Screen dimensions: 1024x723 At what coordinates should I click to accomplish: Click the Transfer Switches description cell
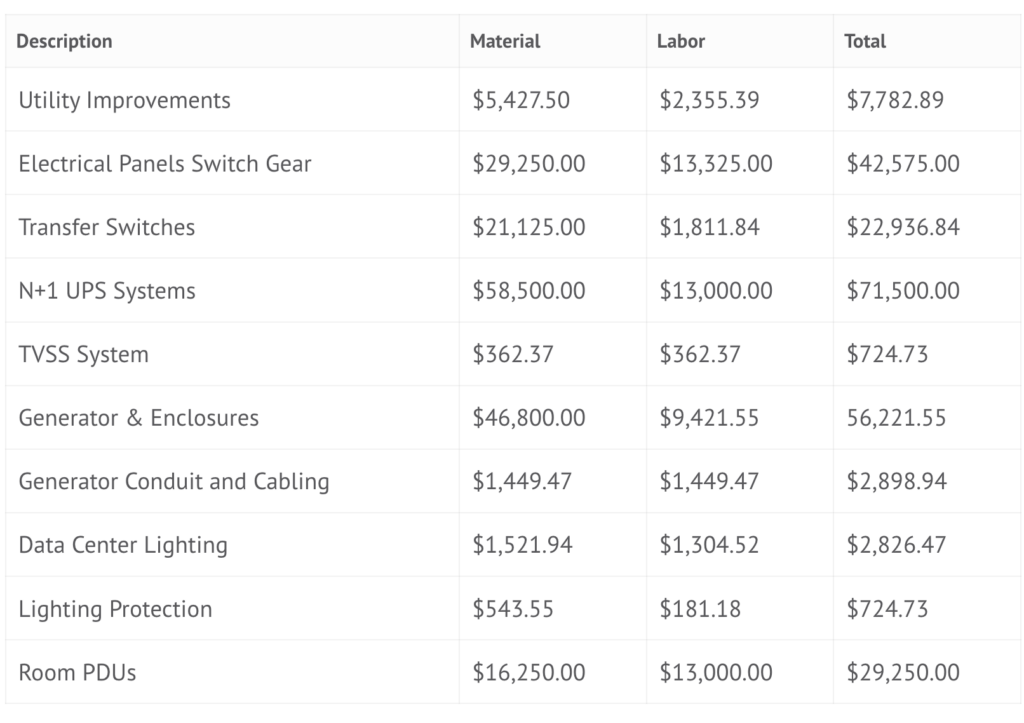coord(107,227)
